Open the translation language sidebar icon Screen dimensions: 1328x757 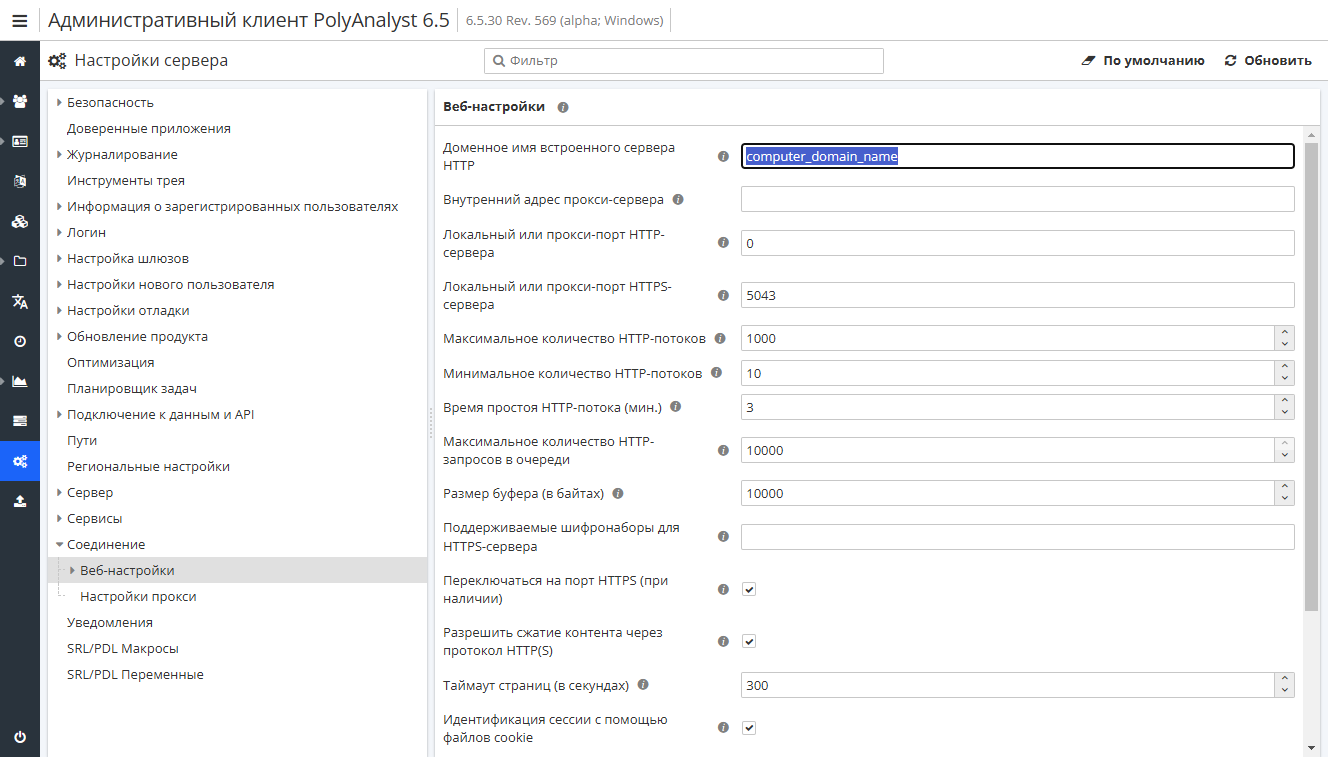click(20, 301)
